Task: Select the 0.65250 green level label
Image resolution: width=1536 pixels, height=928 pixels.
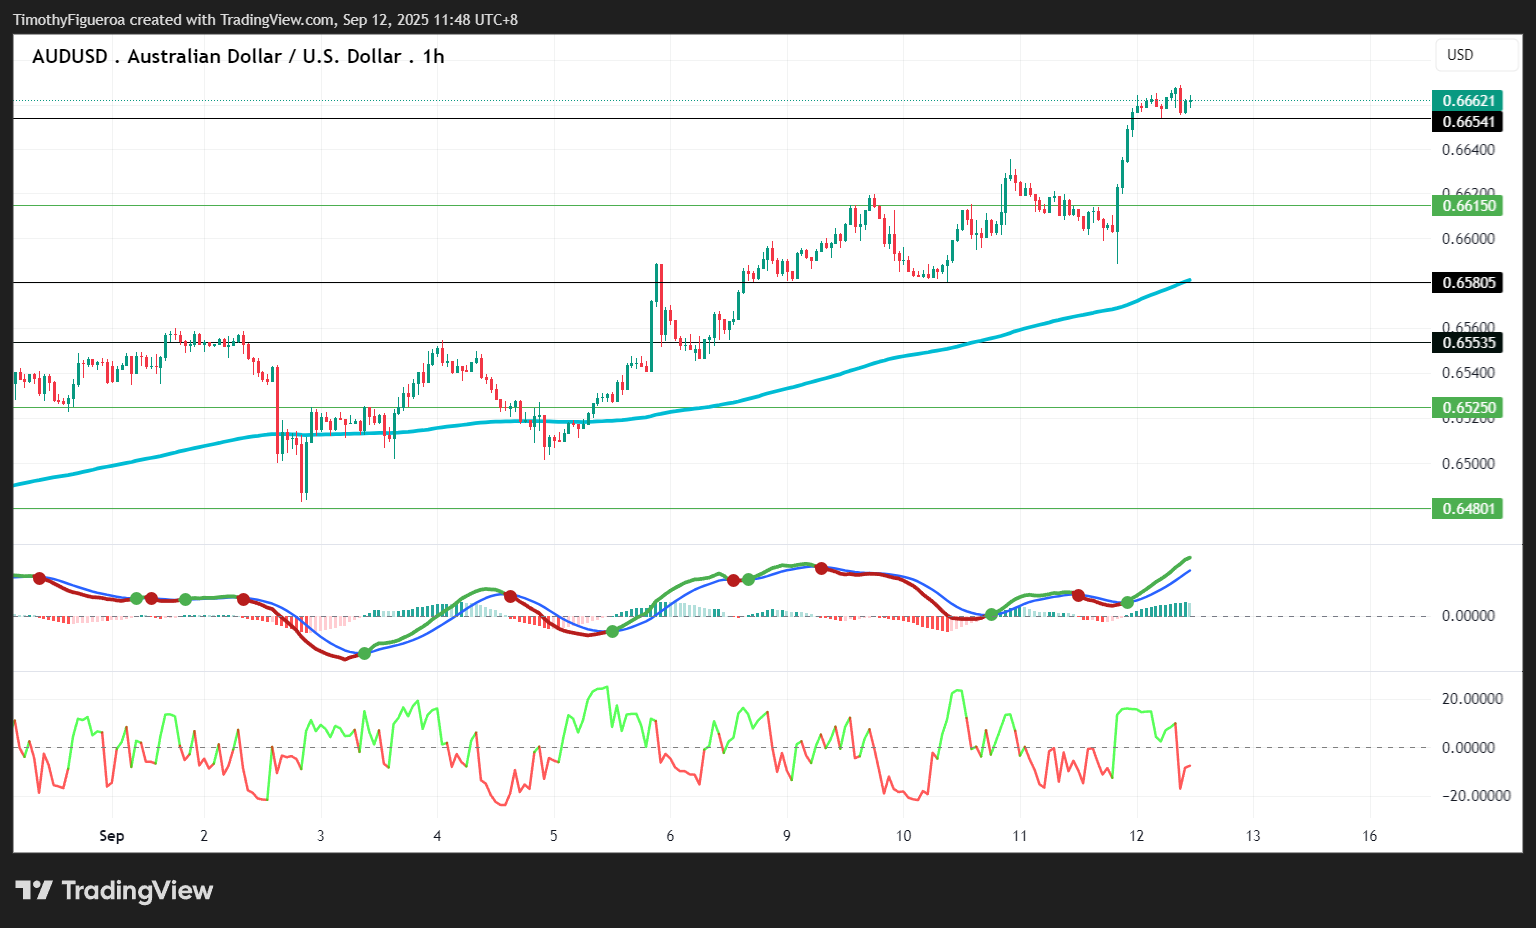Action: 1468,408
